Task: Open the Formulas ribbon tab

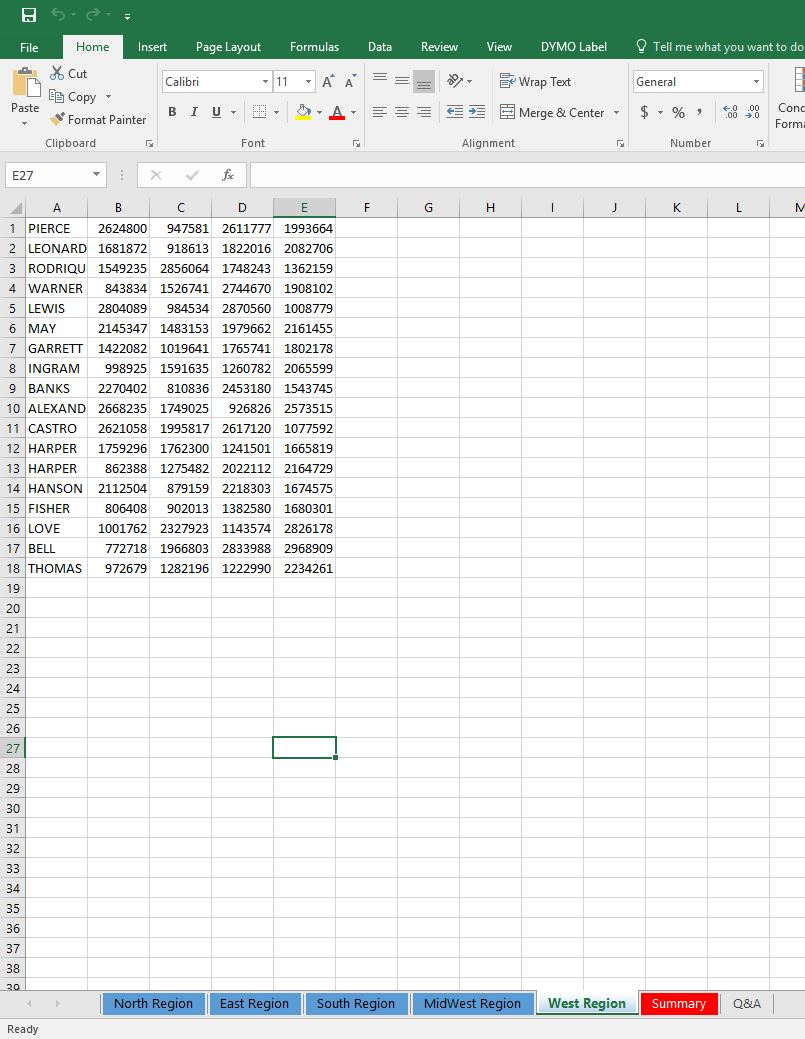Action: point(314,46)
